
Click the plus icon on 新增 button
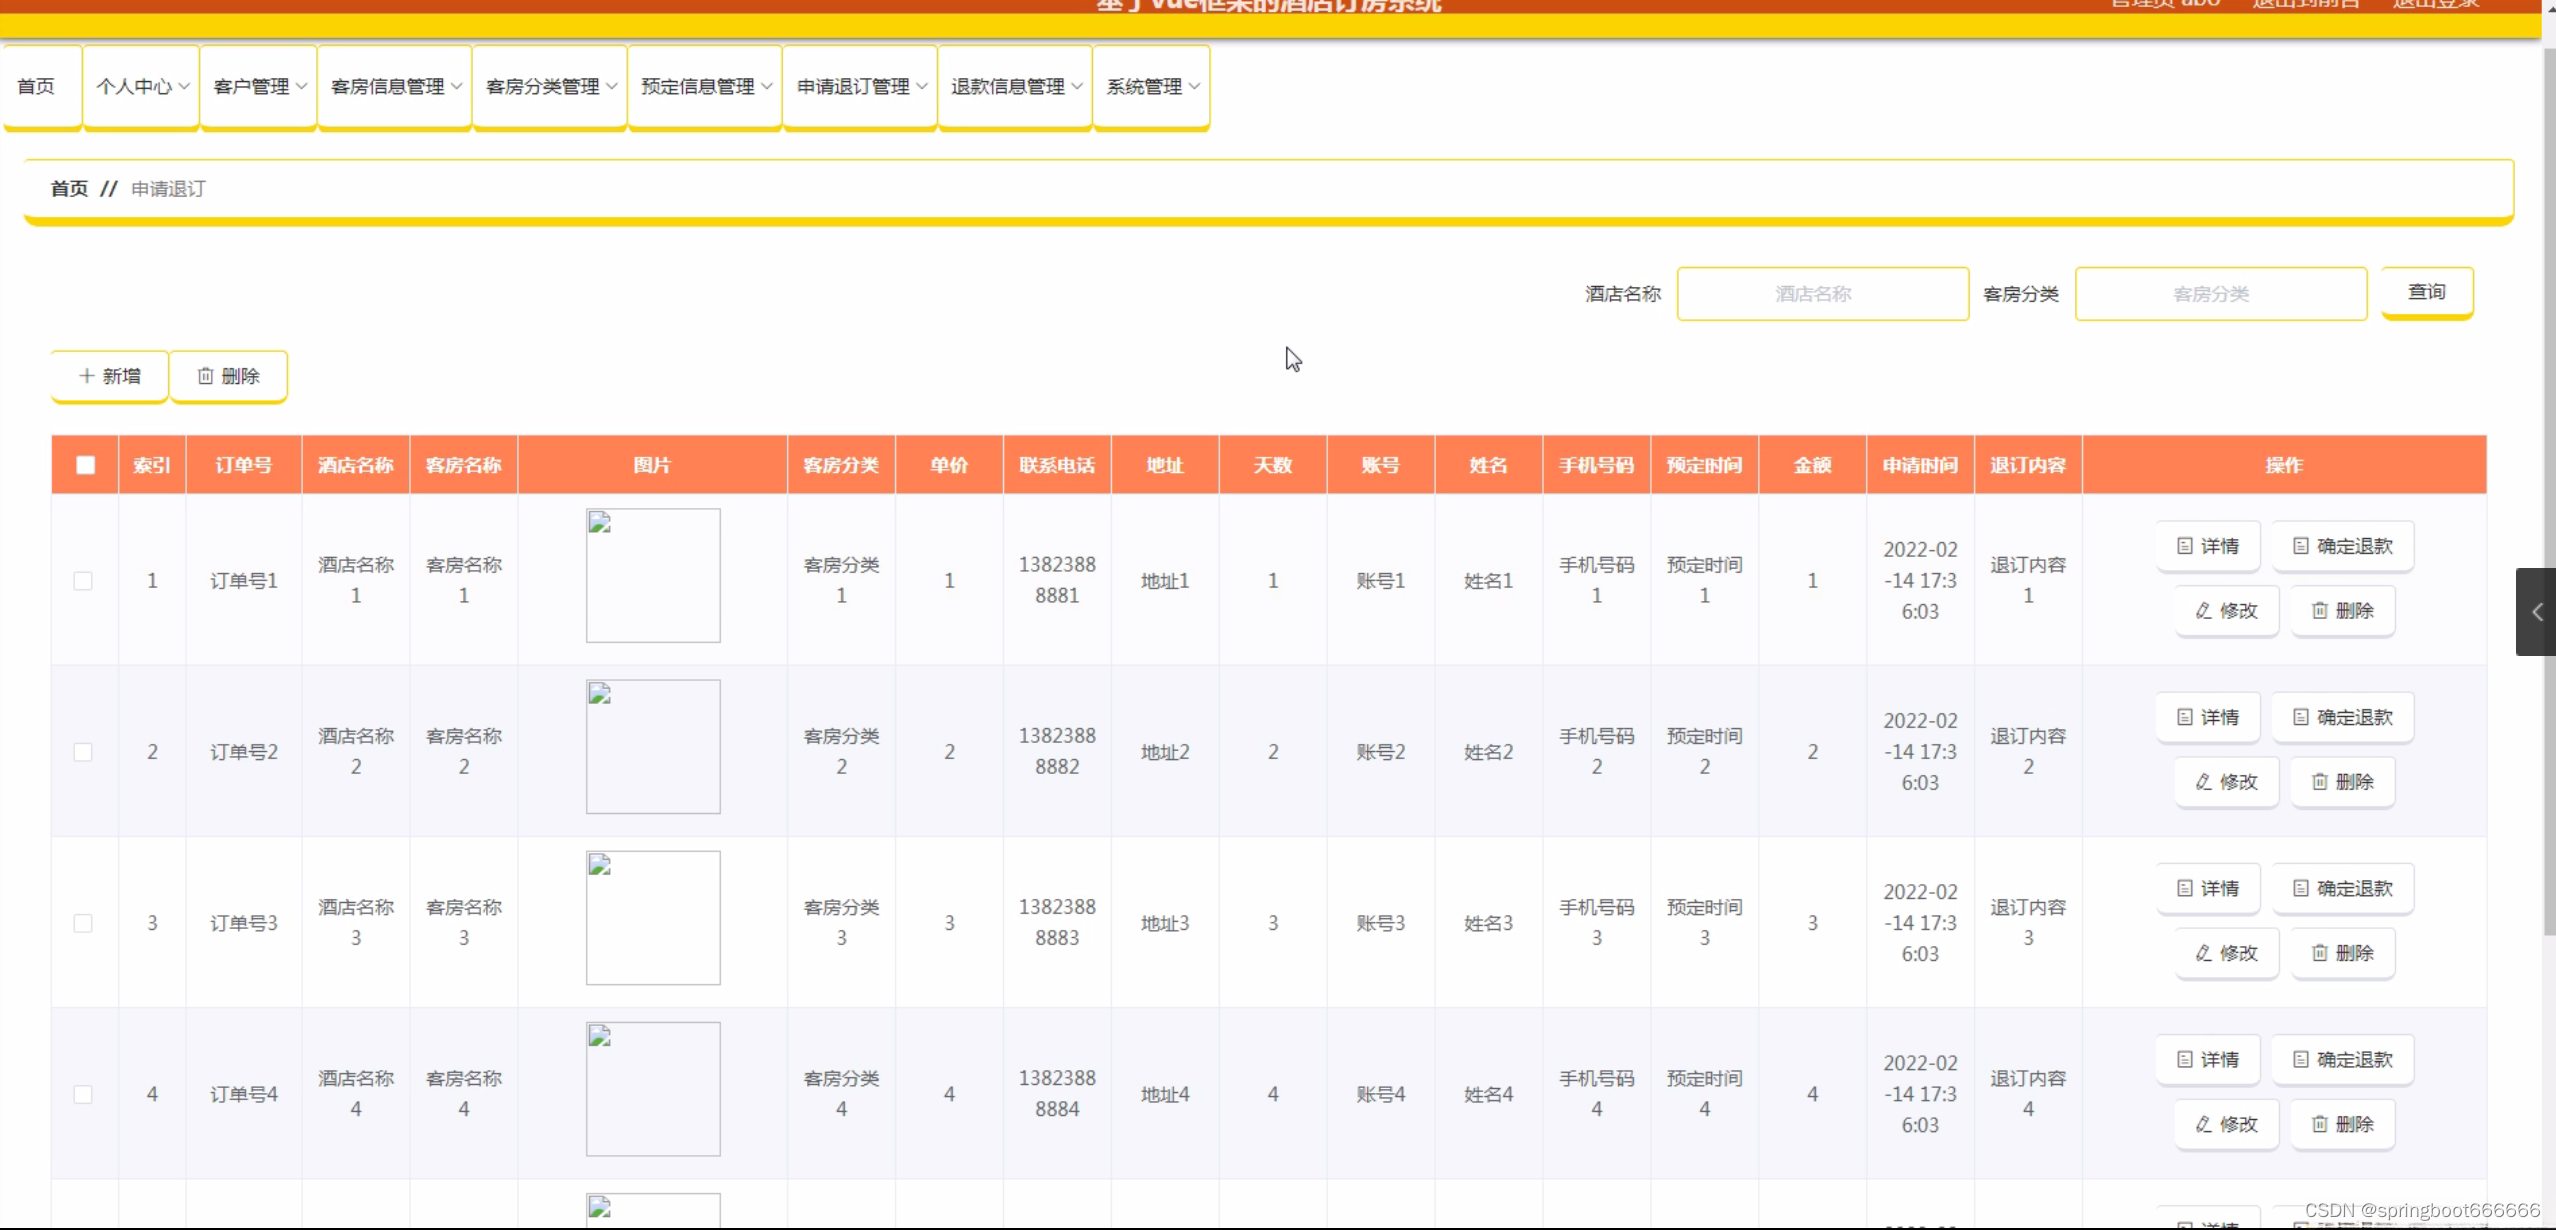pyautogui.click(x=86, y=376)
